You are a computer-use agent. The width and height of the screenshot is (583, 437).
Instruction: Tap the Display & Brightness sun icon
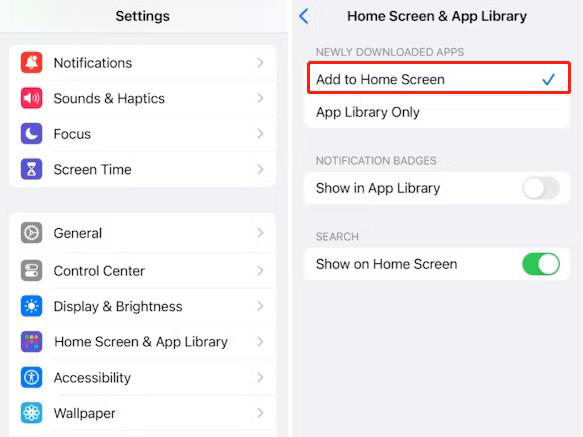point(31,306)
